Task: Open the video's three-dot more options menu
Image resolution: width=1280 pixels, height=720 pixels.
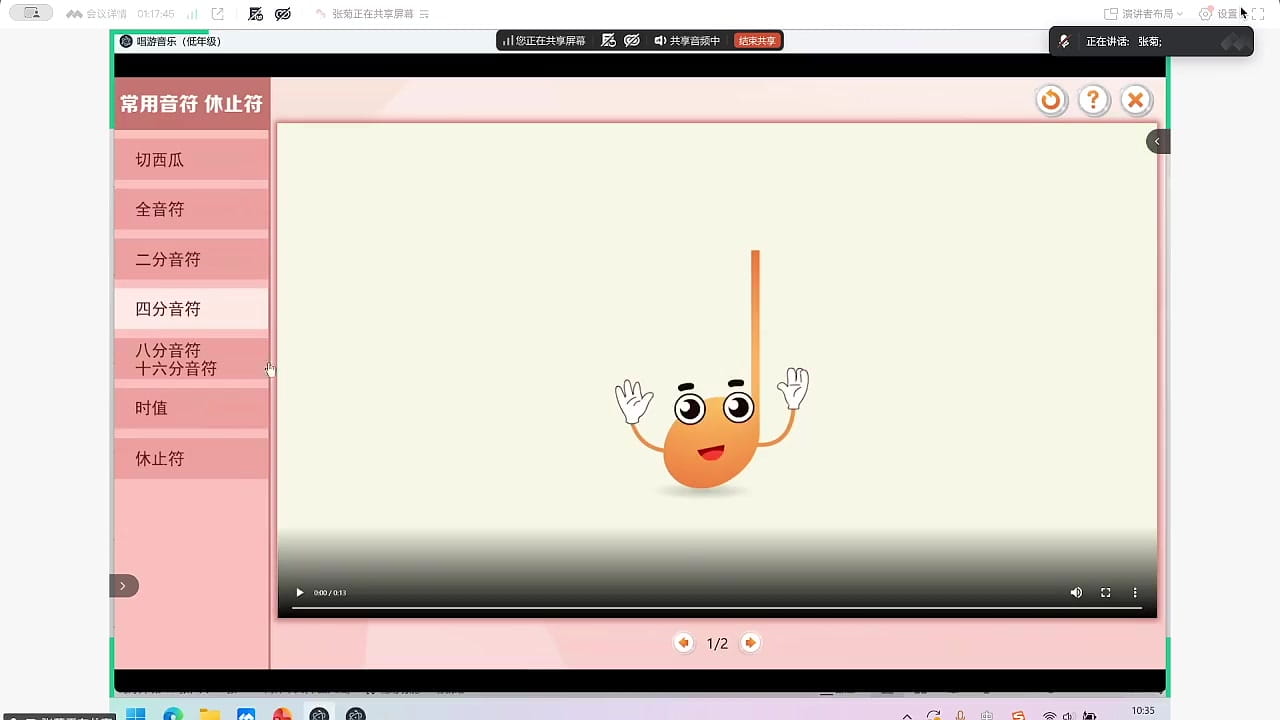Action: (1135, 593)
